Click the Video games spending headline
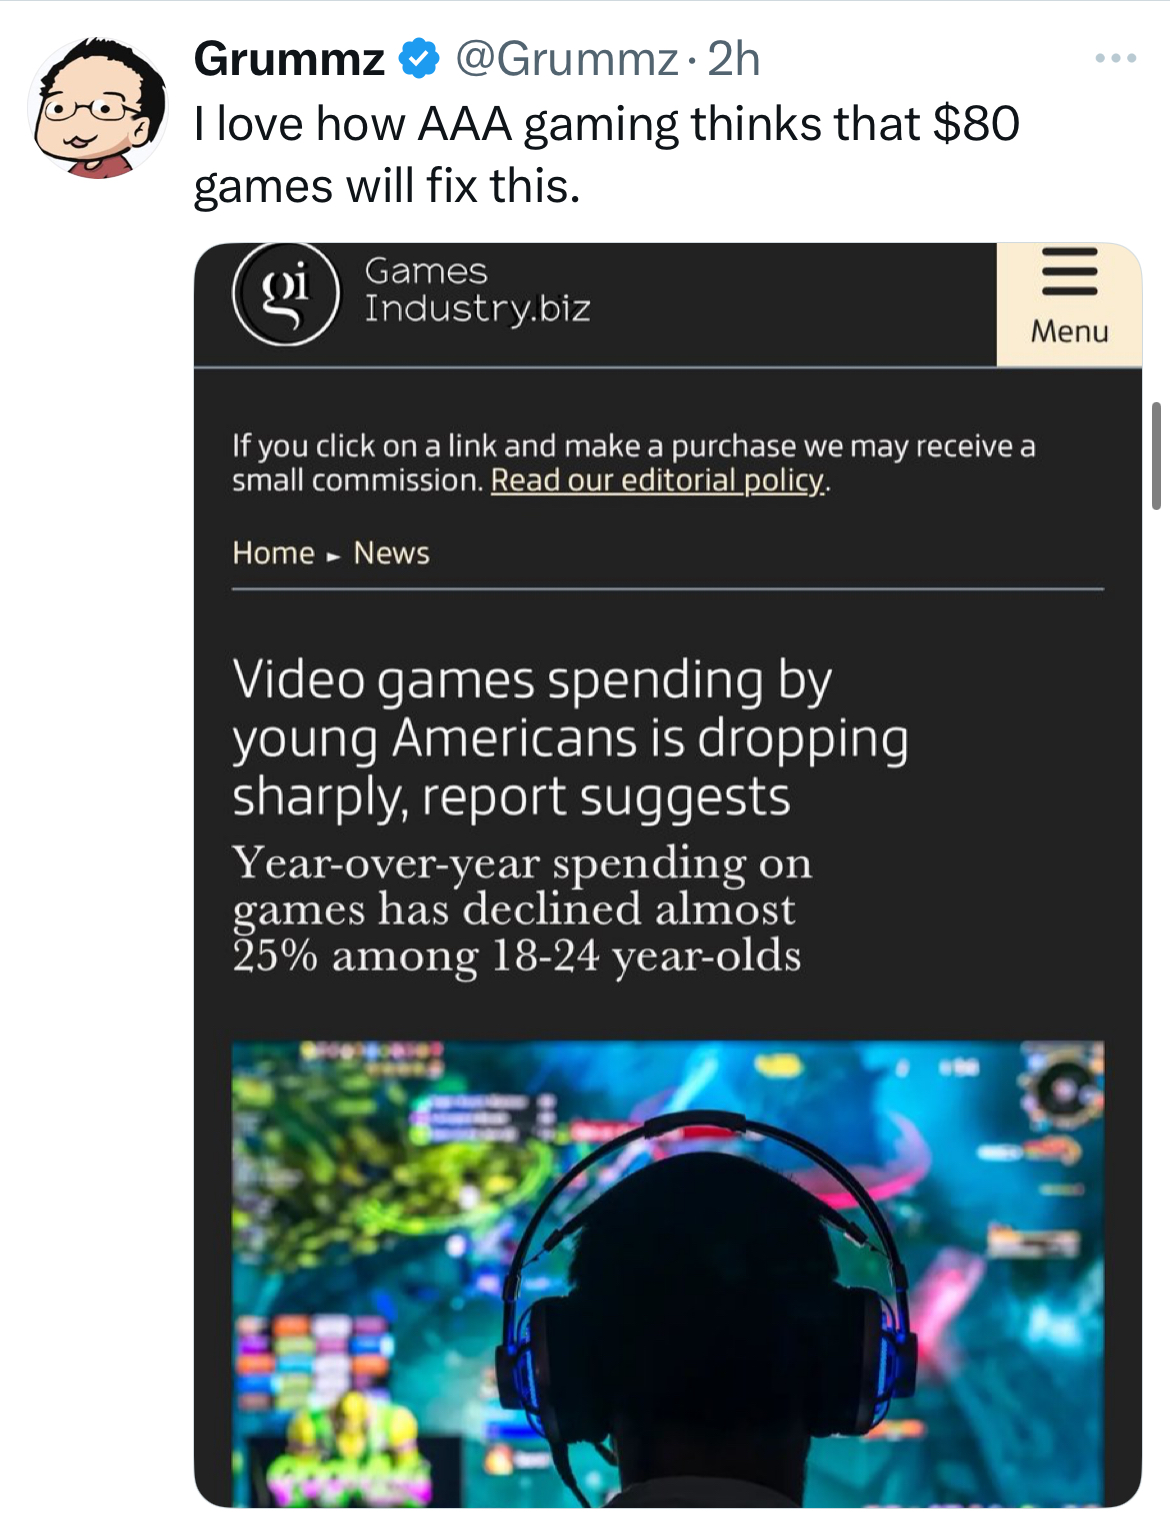The image size is (1170, 1519). (570, 738)
